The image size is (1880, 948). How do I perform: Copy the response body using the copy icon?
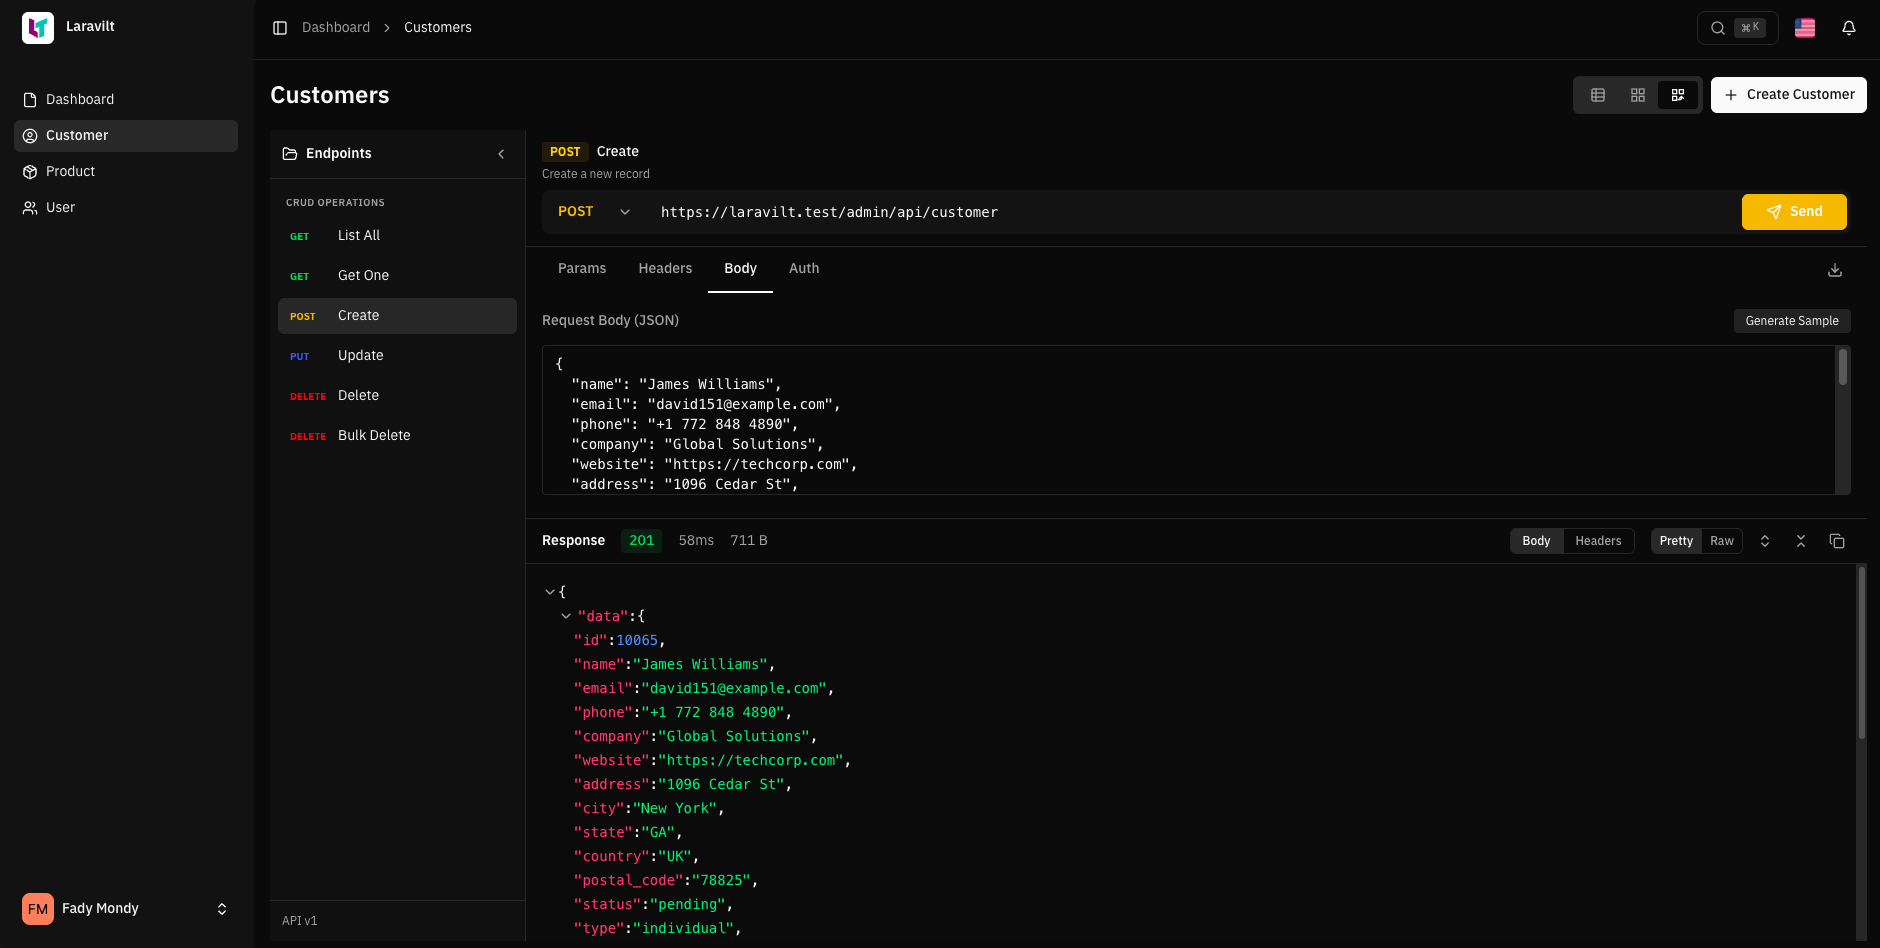1837,541
